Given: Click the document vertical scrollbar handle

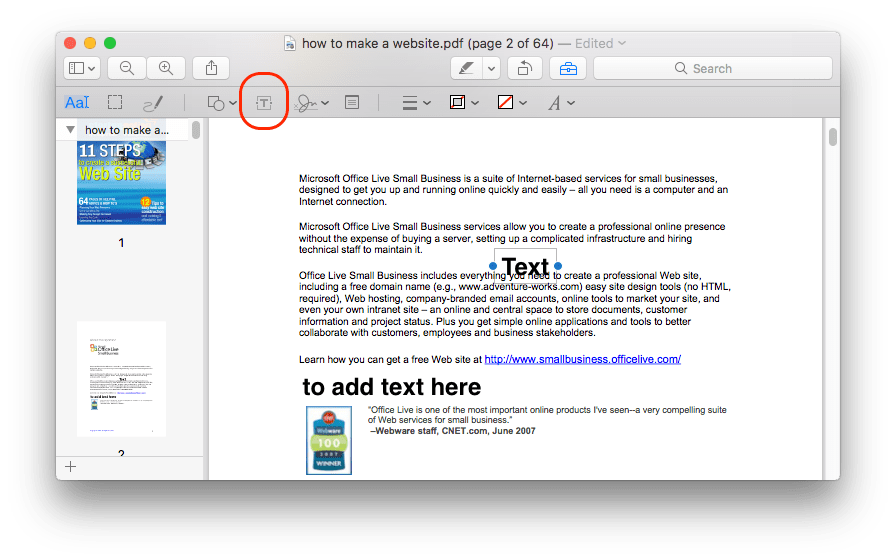Looking at the screenshot, I should coord(833,137).
